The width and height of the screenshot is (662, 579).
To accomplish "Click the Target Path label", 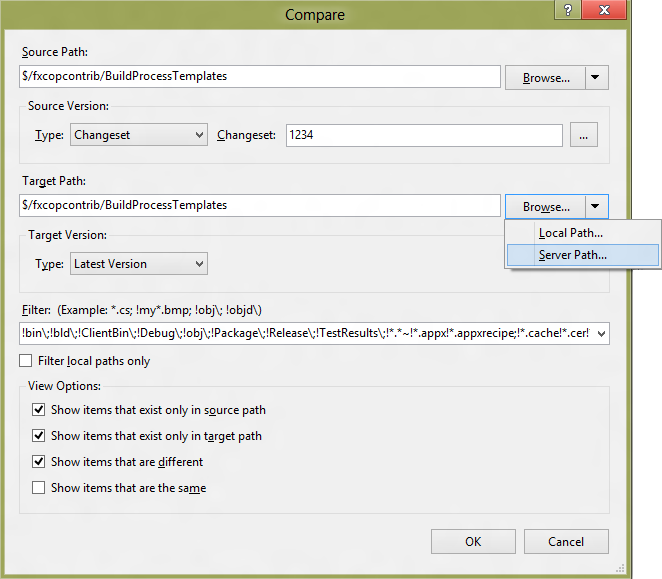I will pyautogui.click(x=54, y=181).
